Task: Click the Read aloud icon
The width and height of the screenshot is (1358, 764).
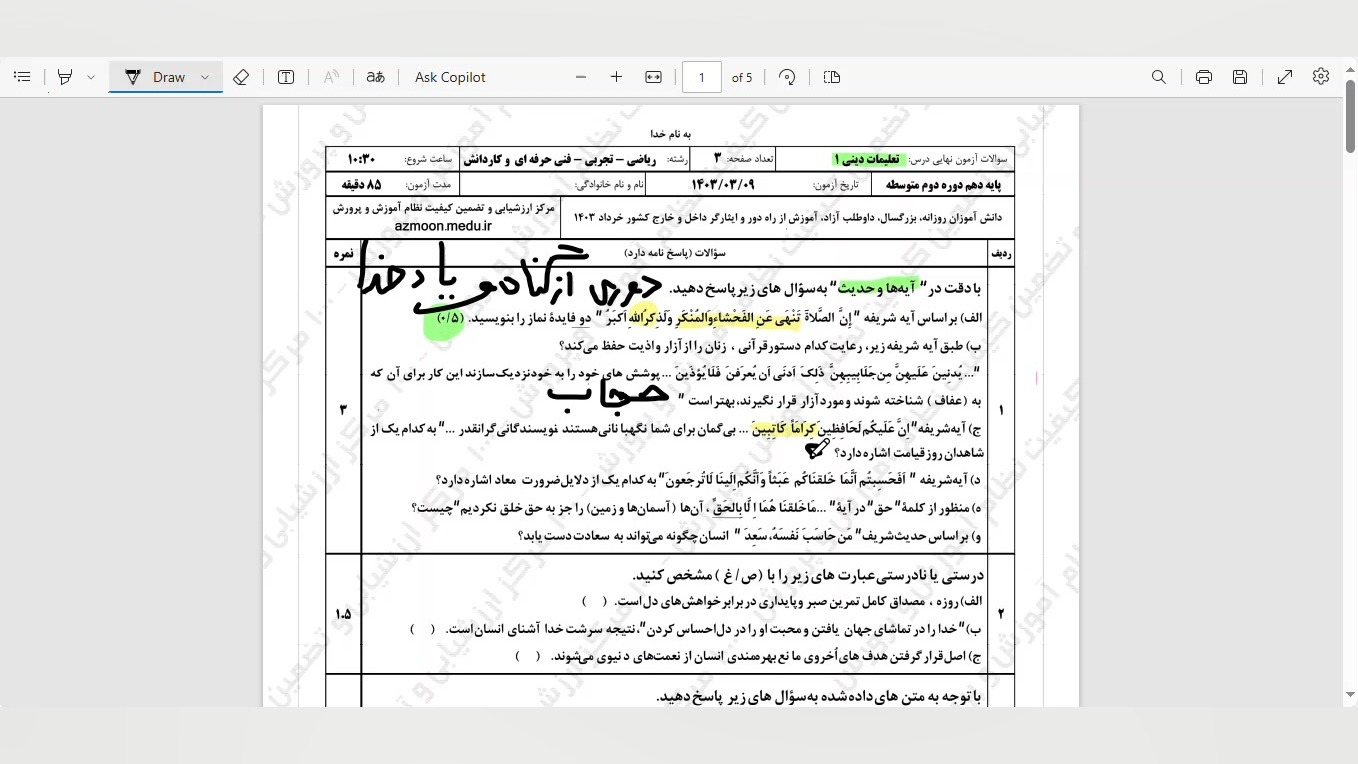Action: click(x=331, y=77)
